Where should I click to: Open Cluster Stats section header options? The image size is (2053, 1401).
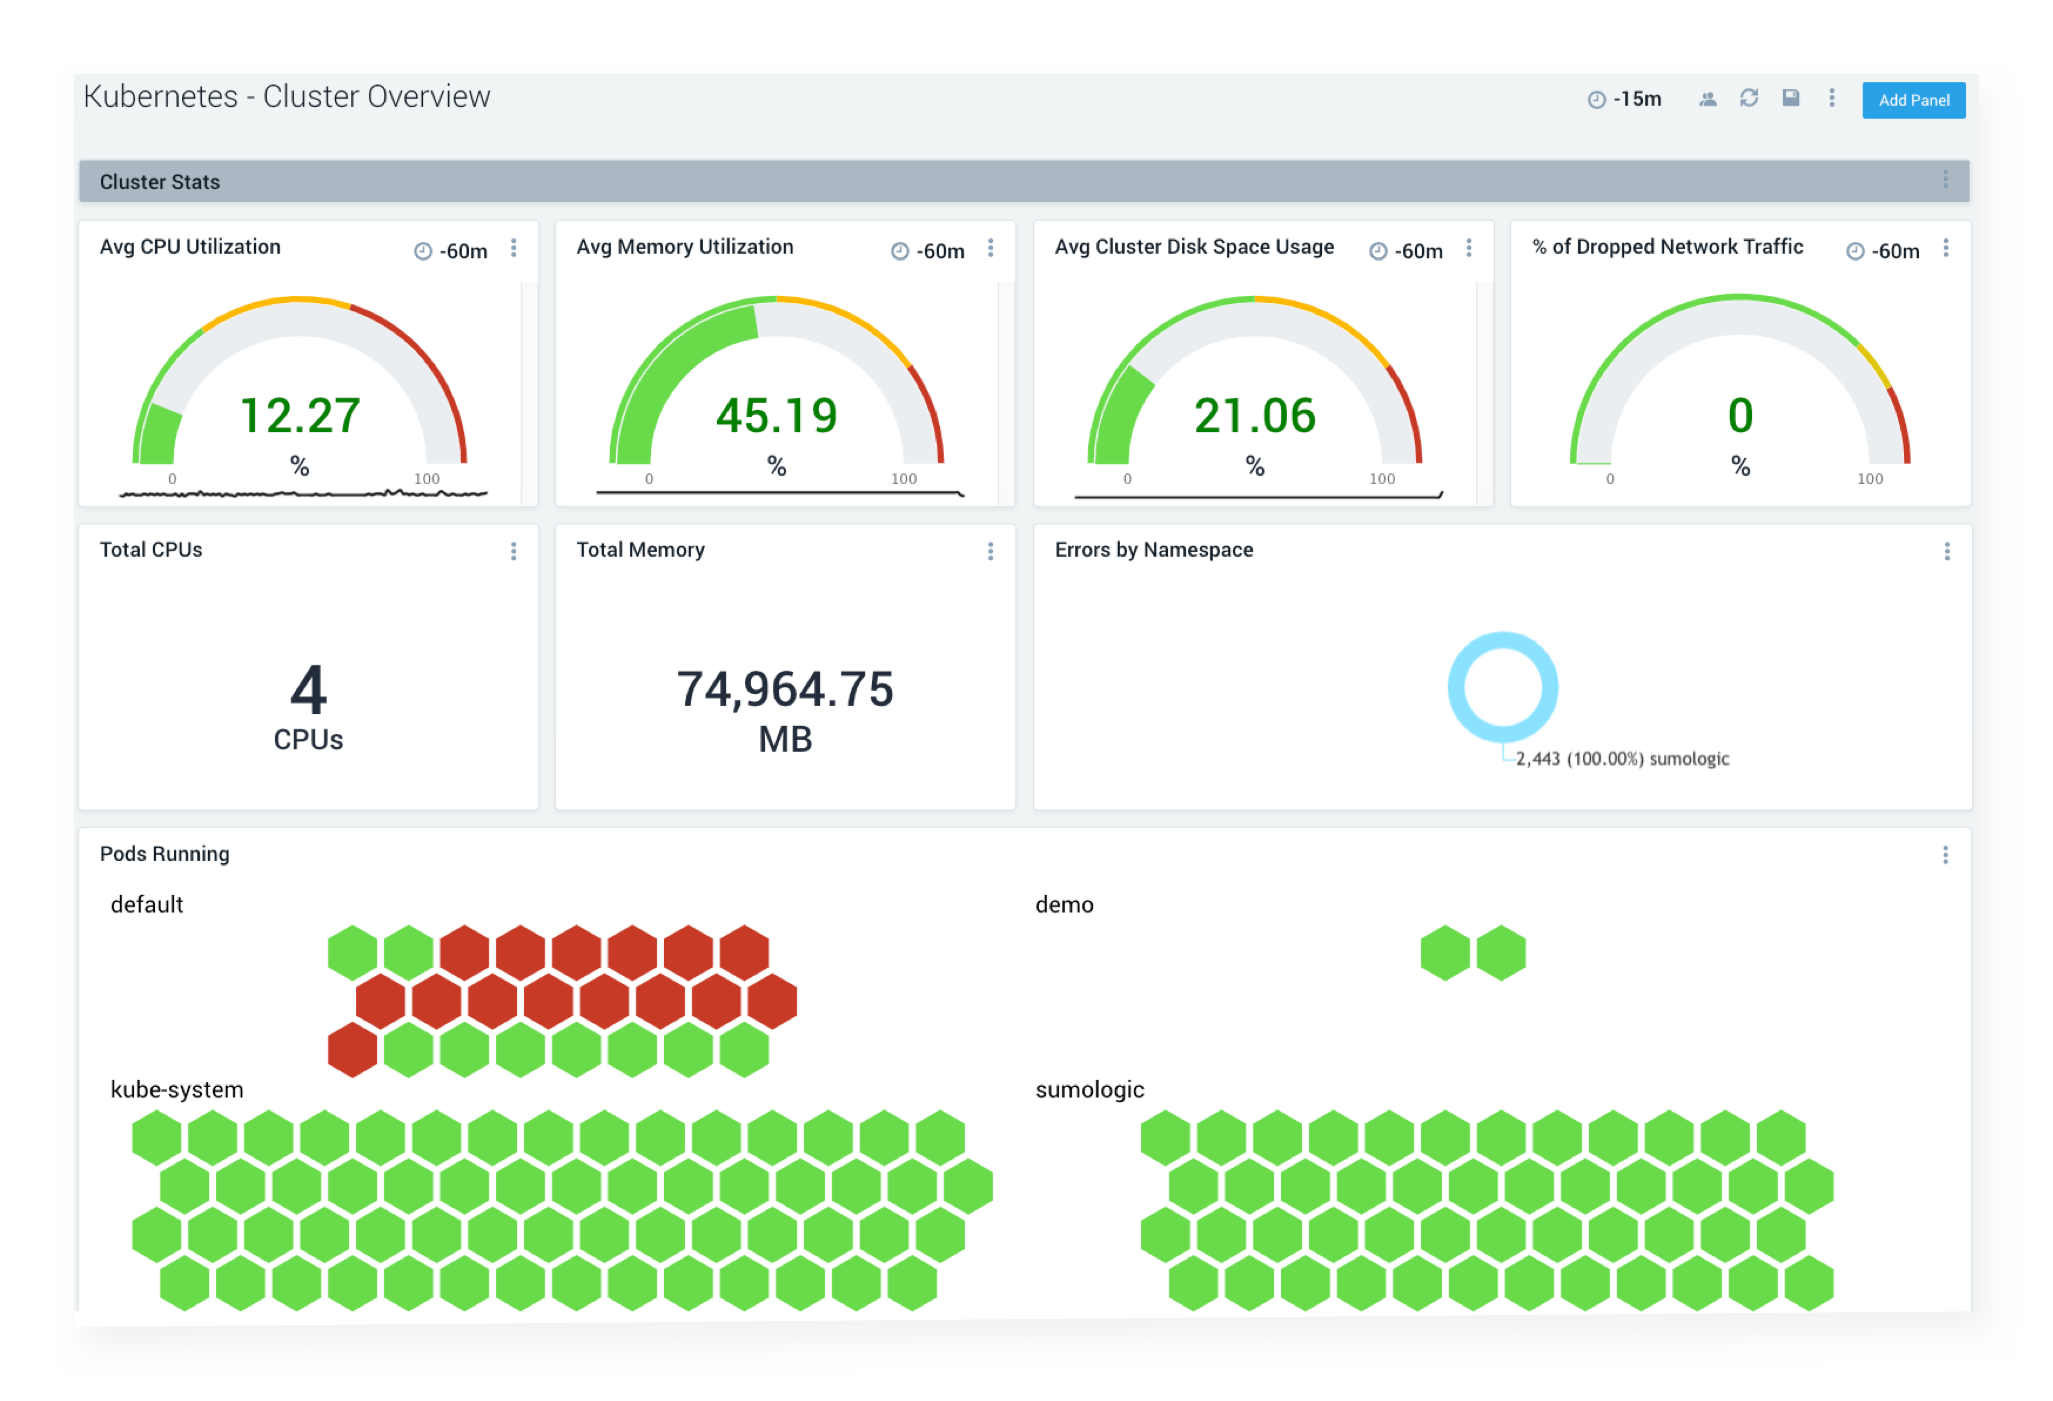pos(1946,179)
